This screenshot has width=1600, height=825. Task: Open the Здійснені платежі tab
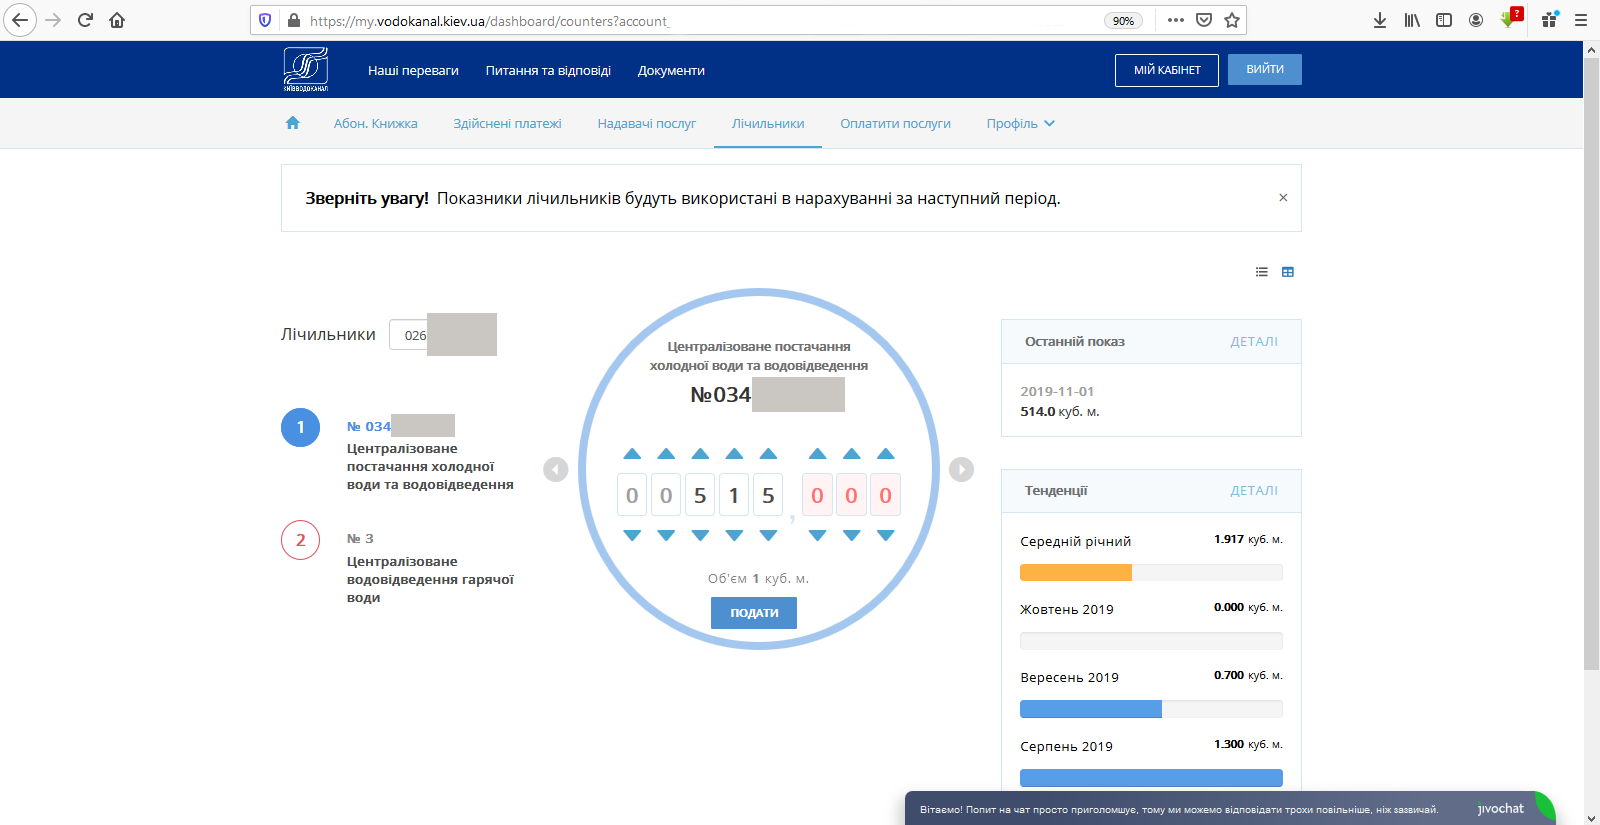[507, 124]
